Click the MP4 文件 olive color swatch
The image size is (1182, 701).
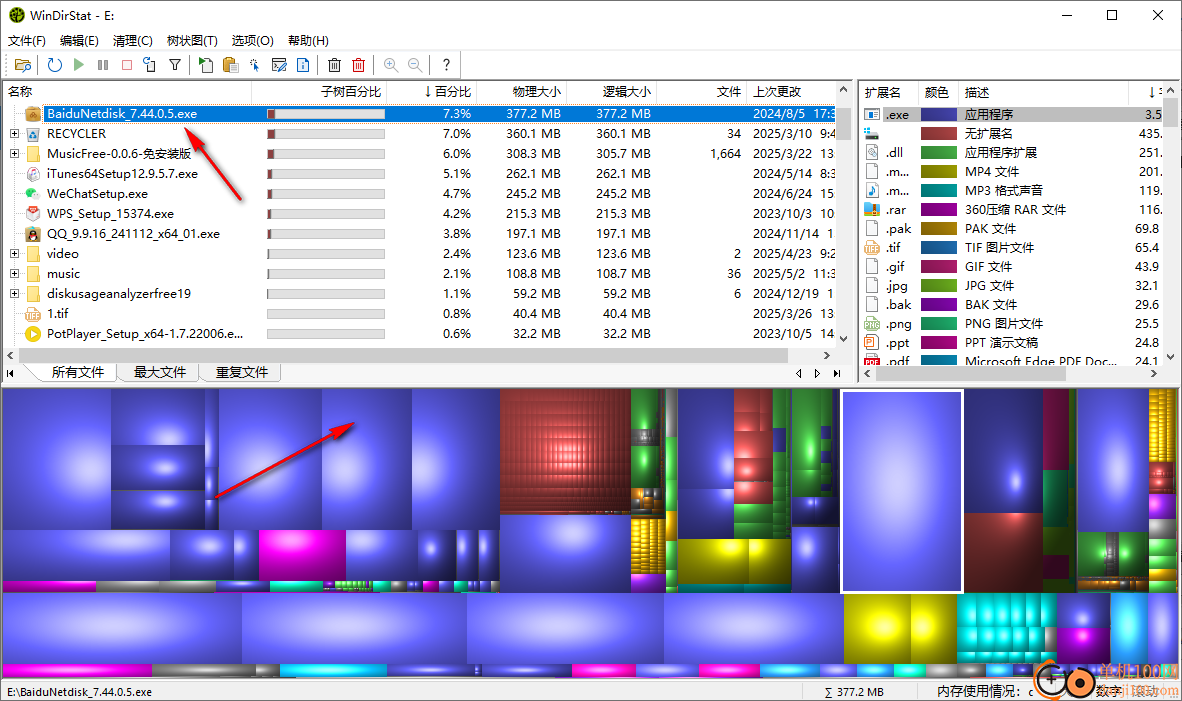939,172
